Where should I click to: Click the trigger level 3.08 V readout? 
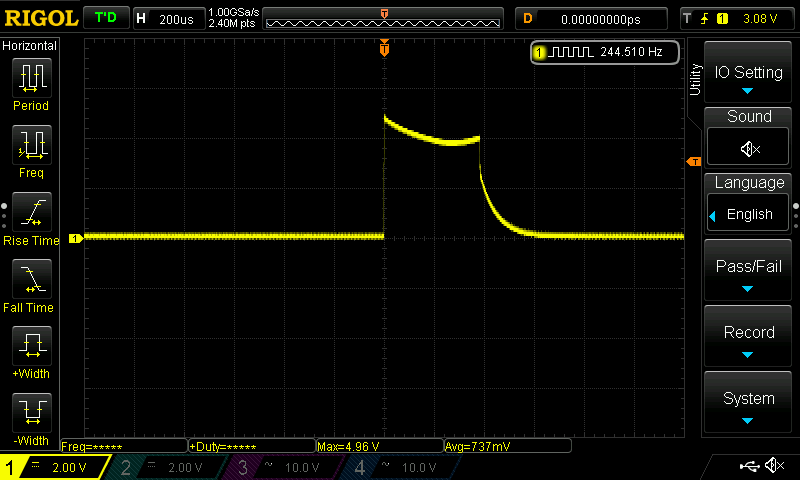coord(760,19)
